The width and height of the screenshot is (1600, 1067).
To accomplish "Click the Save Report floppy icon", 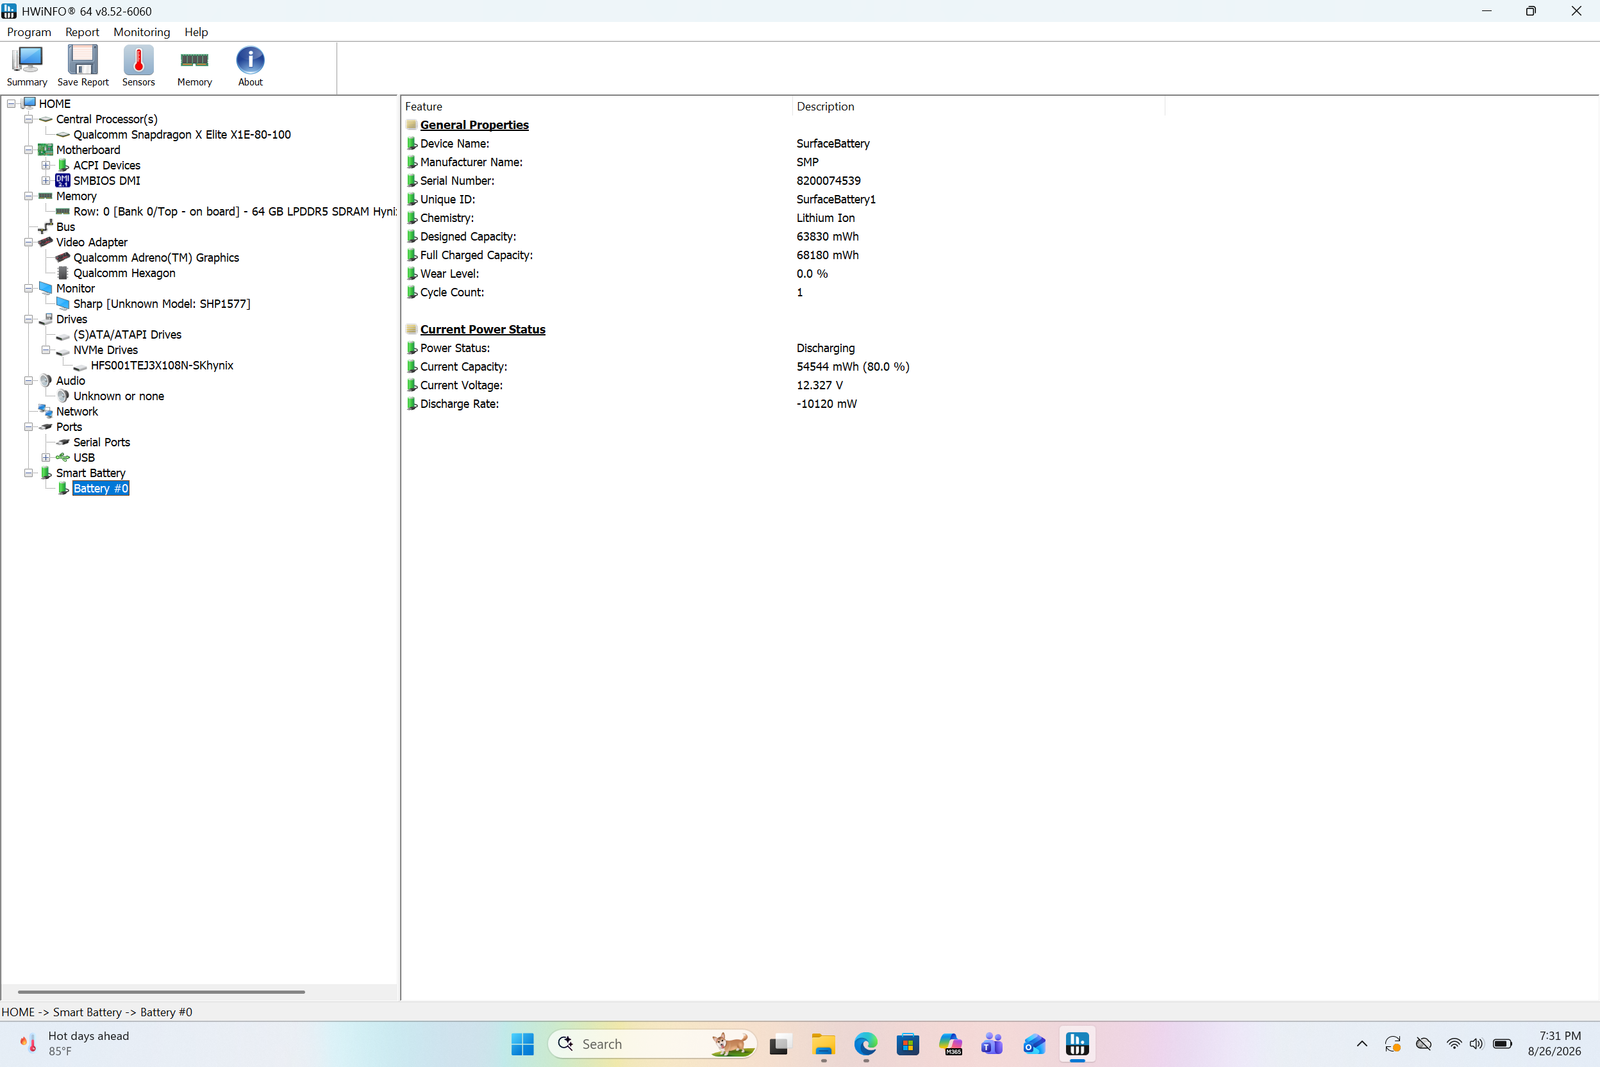I will click(x=83, y=66).
